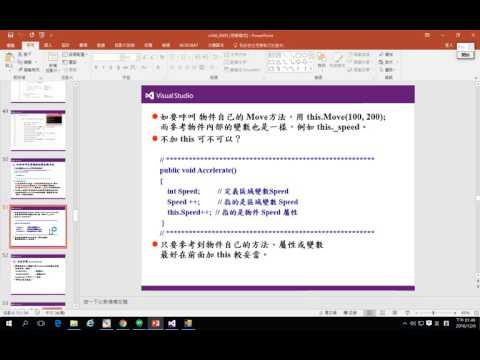Viewport: 480px width, 360px height.
Task: Open the Windows Start menu
Action: point(9,323)
